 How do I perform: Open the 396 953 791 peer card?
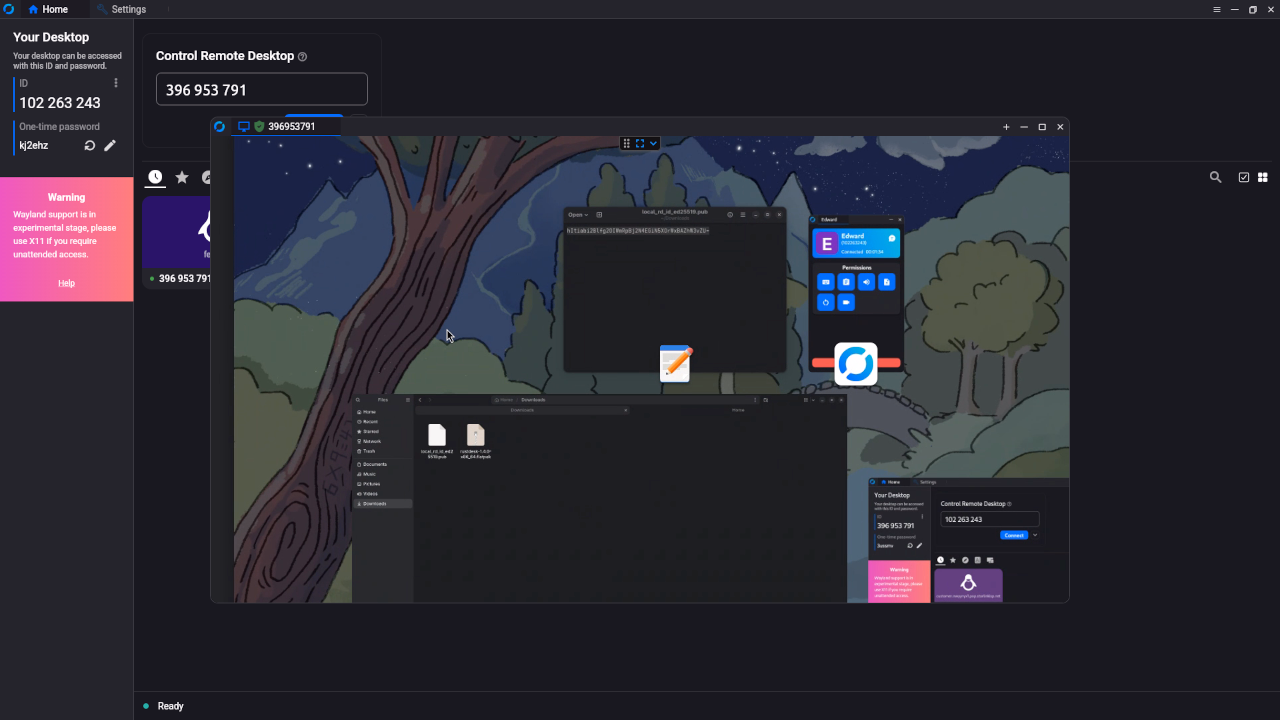tap(178, 242)
